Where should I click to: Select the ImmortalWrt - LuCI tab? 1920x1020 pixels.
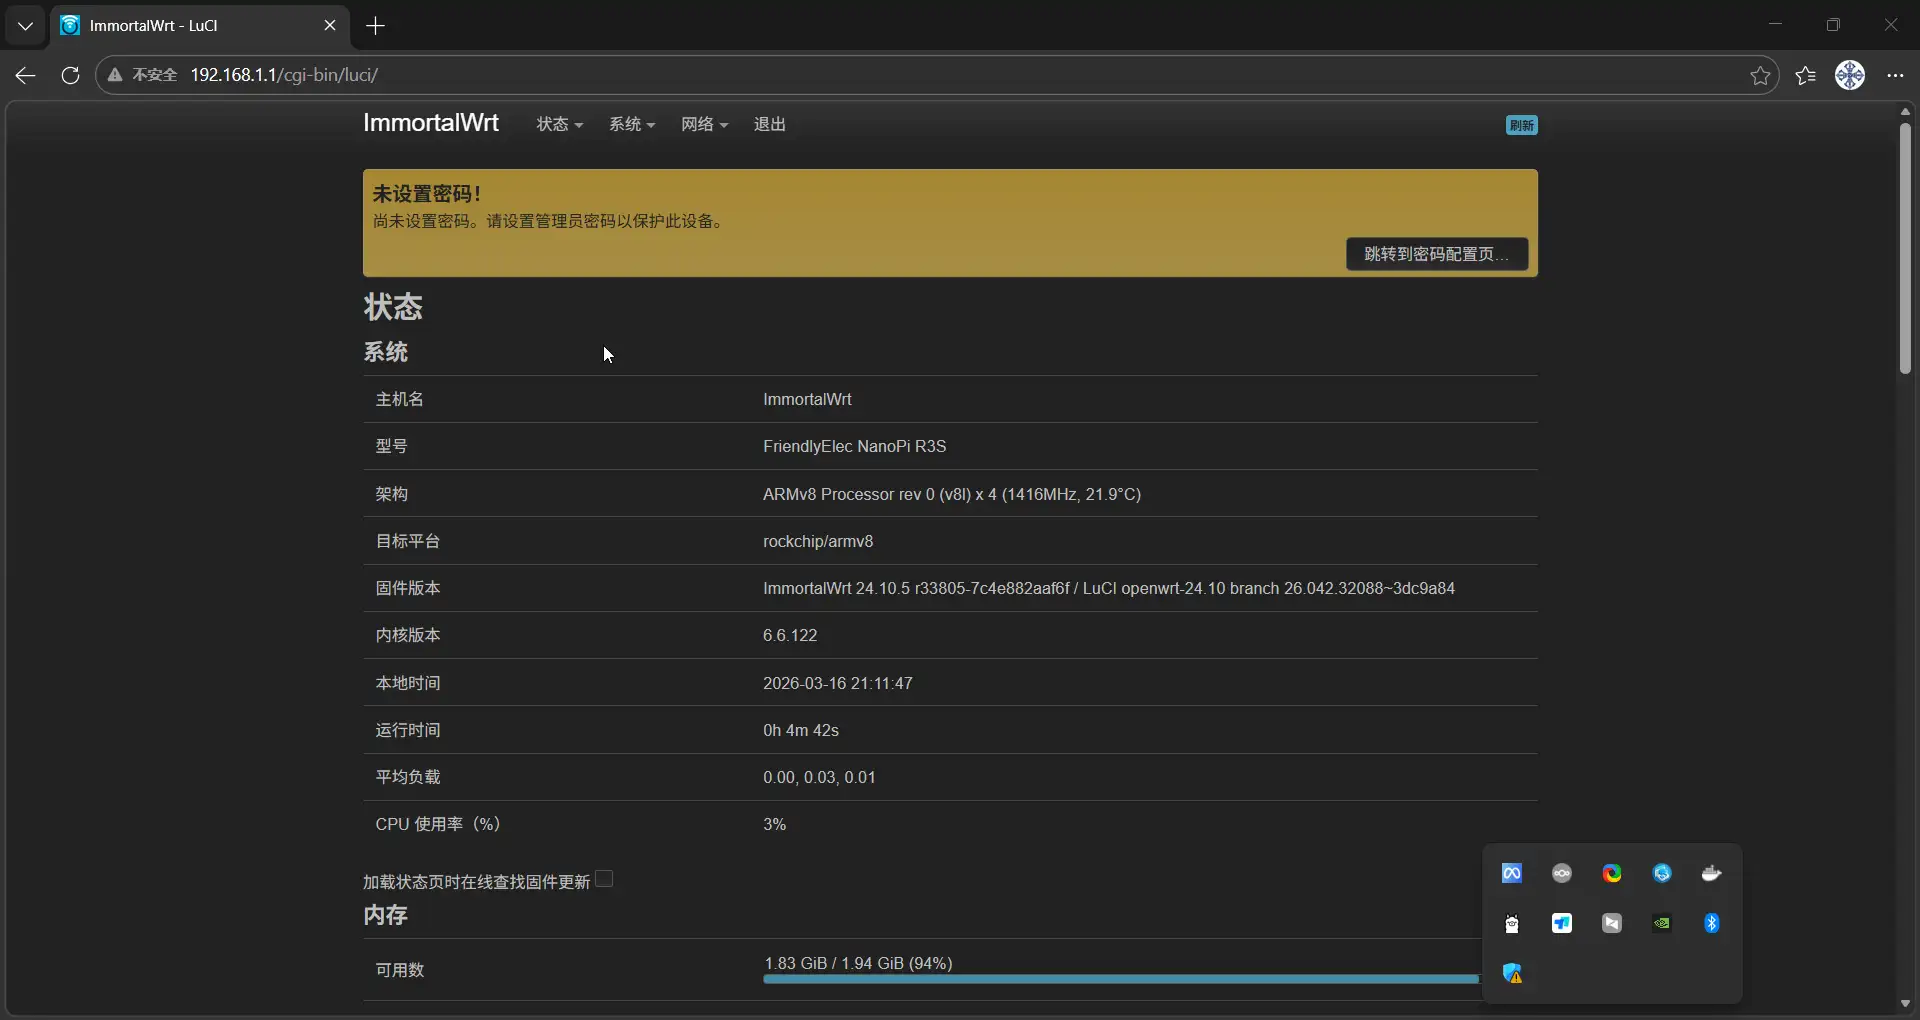click(190, 26)
